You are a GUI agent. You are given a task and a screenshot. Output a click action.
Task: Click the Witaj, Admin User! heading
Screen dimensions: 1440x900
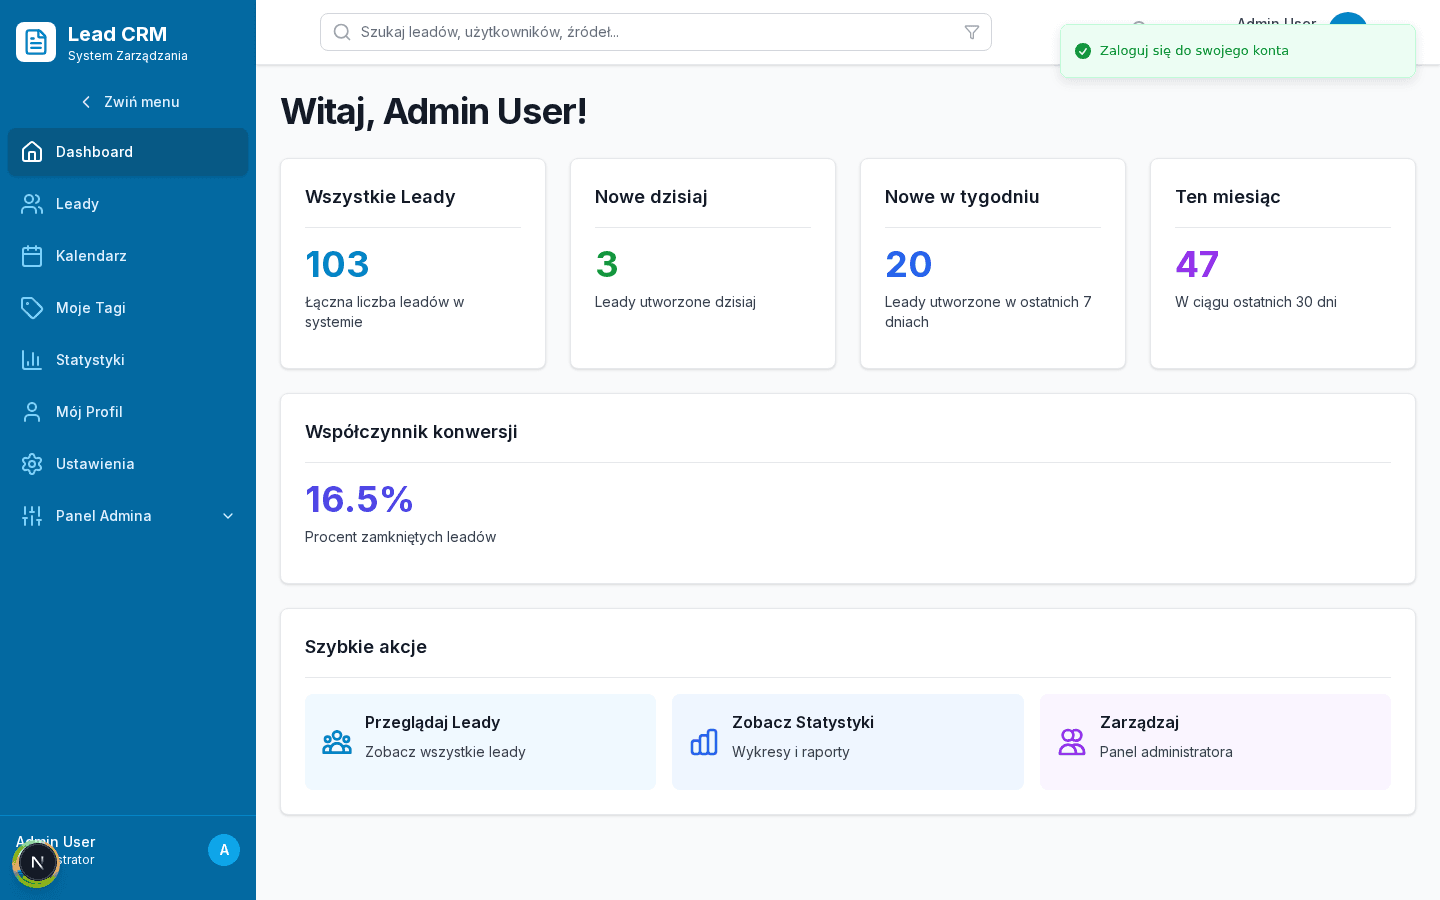[433, 111]
